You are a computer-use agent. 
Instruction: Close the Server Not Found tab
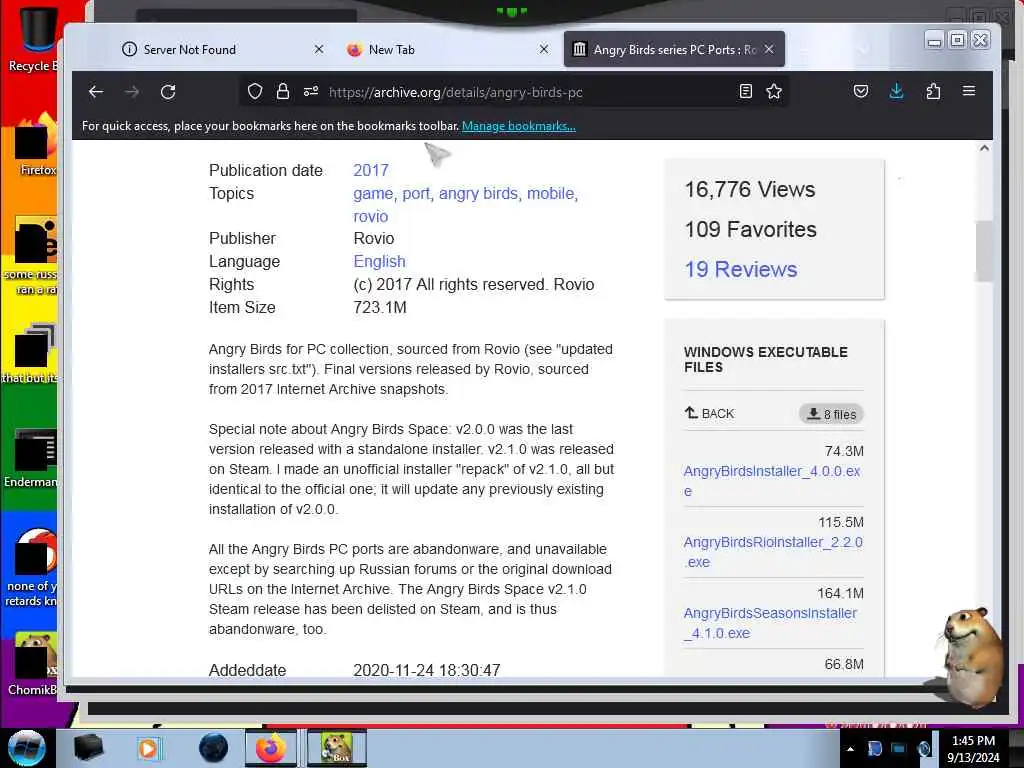tap(319, 49)
